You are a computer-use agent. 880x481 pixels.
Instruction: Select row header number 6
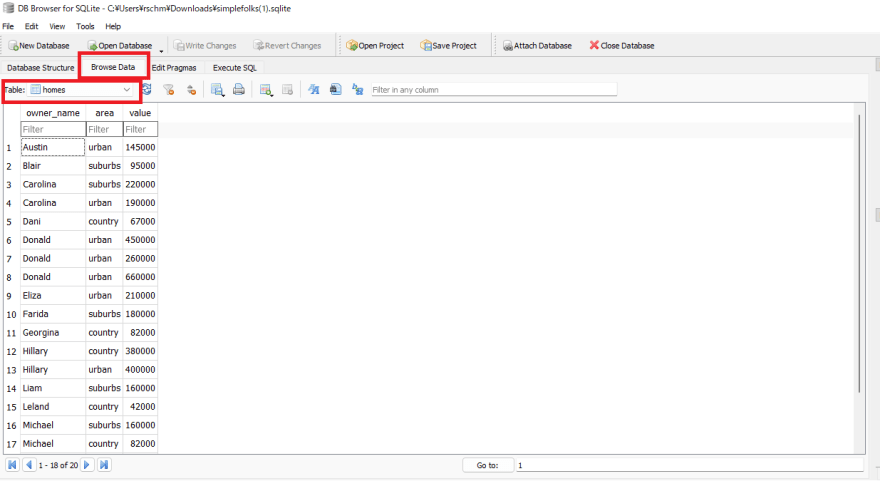(11, 240)
